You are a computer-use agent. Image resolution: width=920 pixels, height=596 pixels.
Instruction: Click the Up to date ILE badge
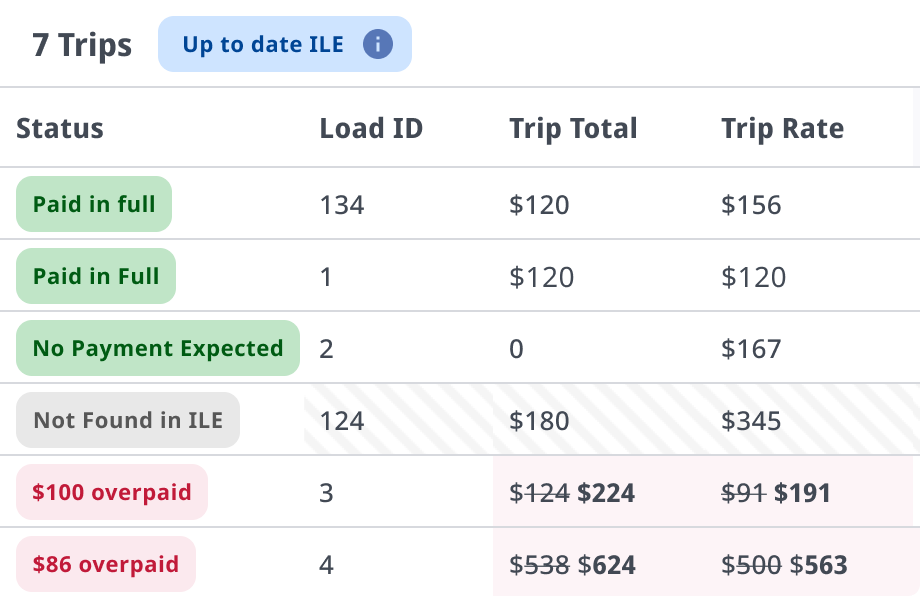click(285, 44)
